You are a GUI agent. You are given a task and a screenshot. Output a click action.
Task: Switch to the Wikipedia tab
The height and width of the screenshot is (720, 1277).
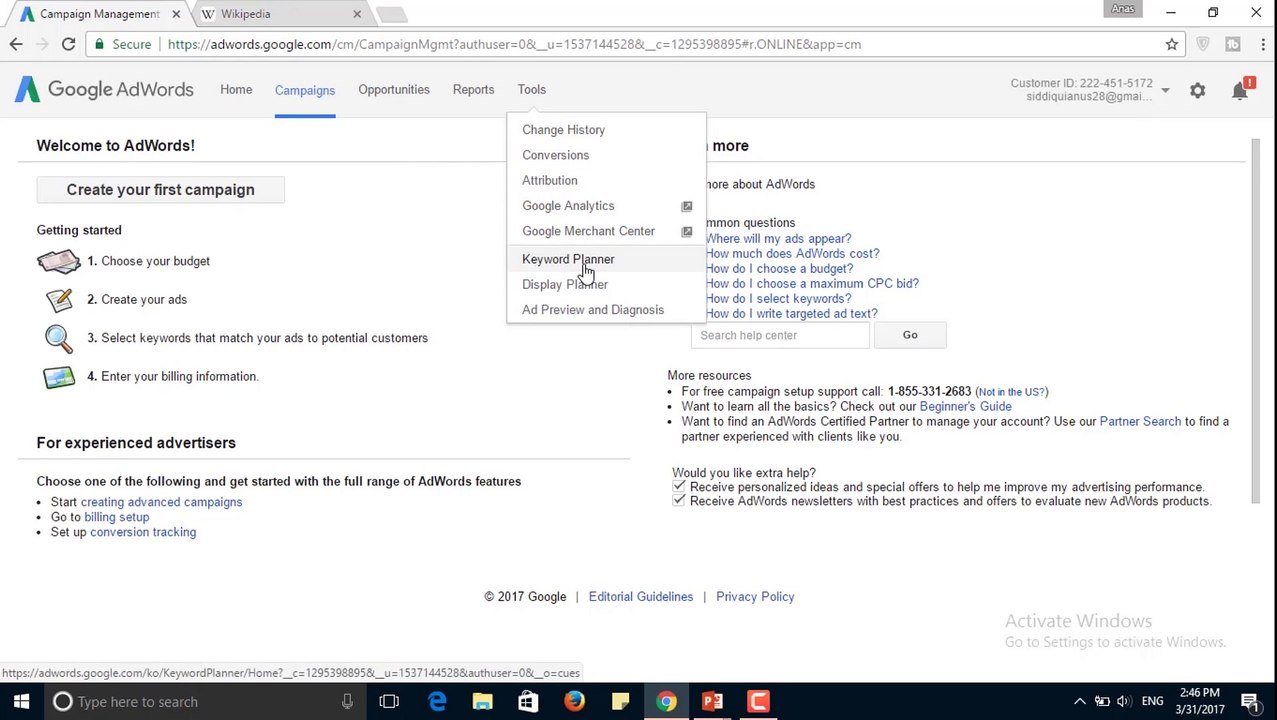[x=280, y=14]
